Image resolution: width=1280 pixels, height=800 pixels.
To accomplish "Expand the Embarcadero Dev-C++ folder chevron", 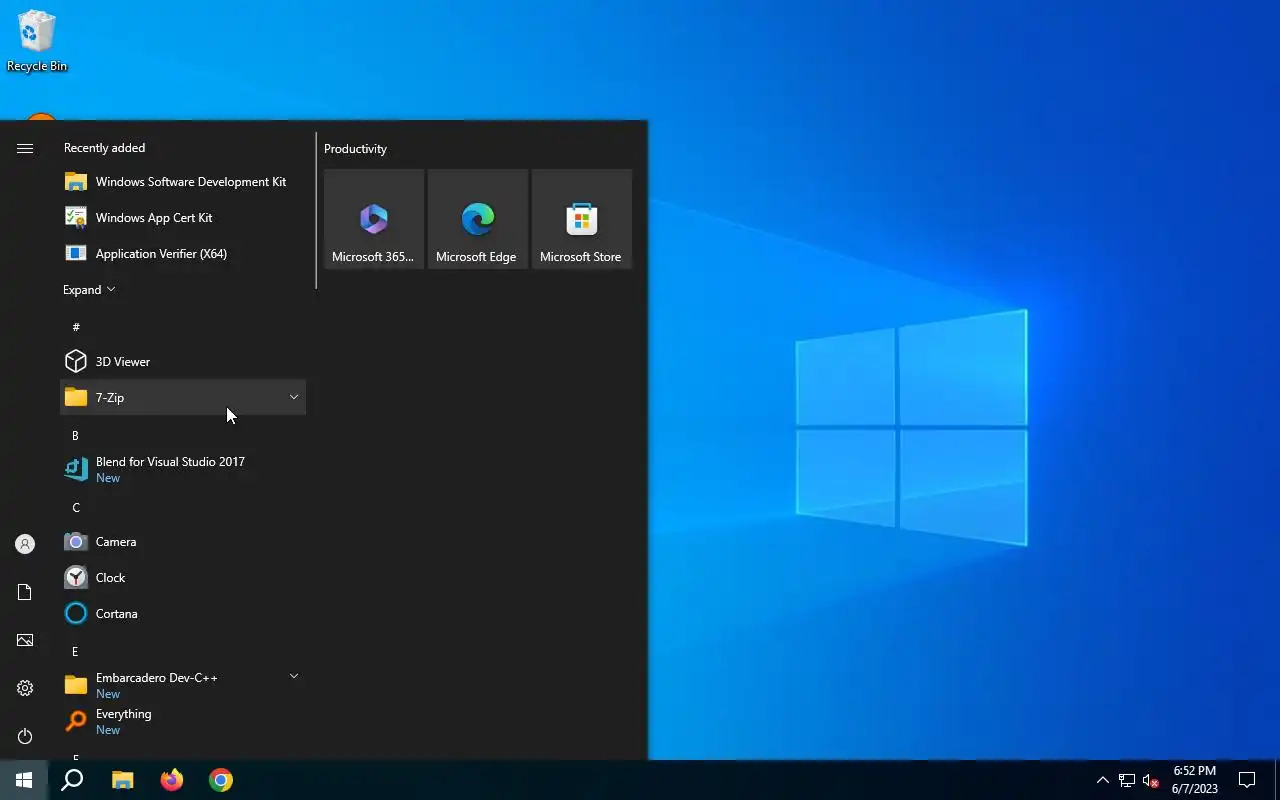I will (294, 677).
